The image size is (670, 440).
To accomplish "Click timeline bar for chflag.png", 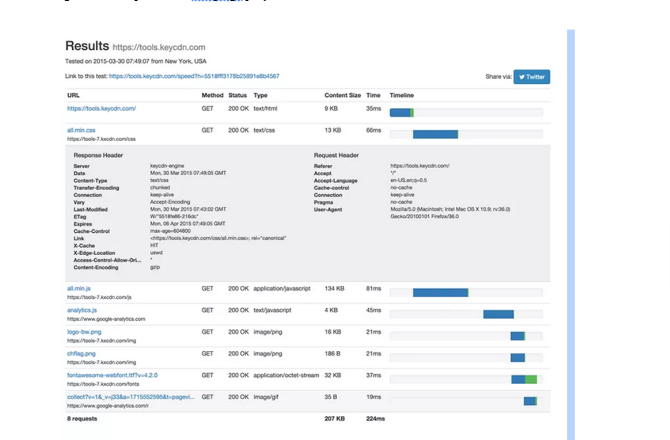I will tap(517, 358).
